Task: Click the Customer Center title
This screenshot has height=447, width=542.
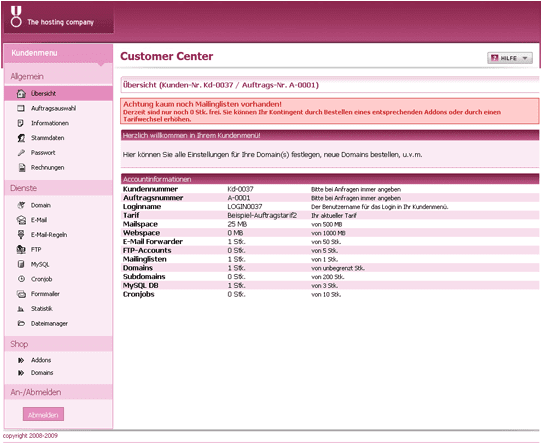Action: [167, 56]
